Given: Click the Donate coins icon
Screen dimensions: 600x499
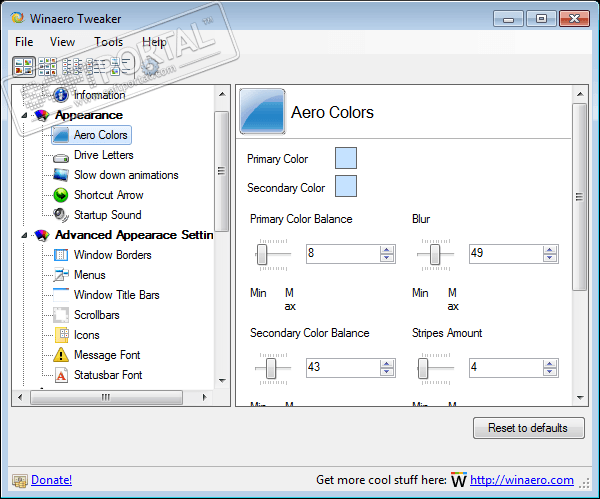Looking at the screenshot, I should 20,481.
